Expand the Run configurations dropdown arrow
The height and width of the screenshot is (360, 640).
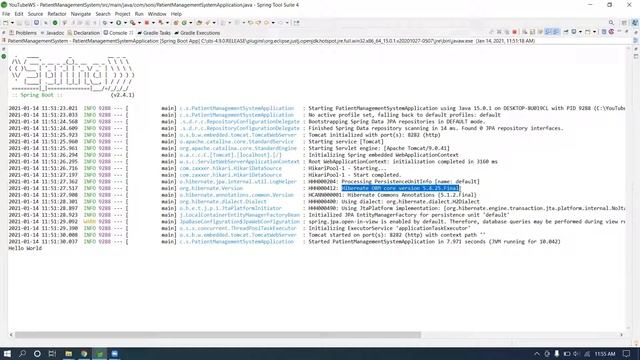125,23
